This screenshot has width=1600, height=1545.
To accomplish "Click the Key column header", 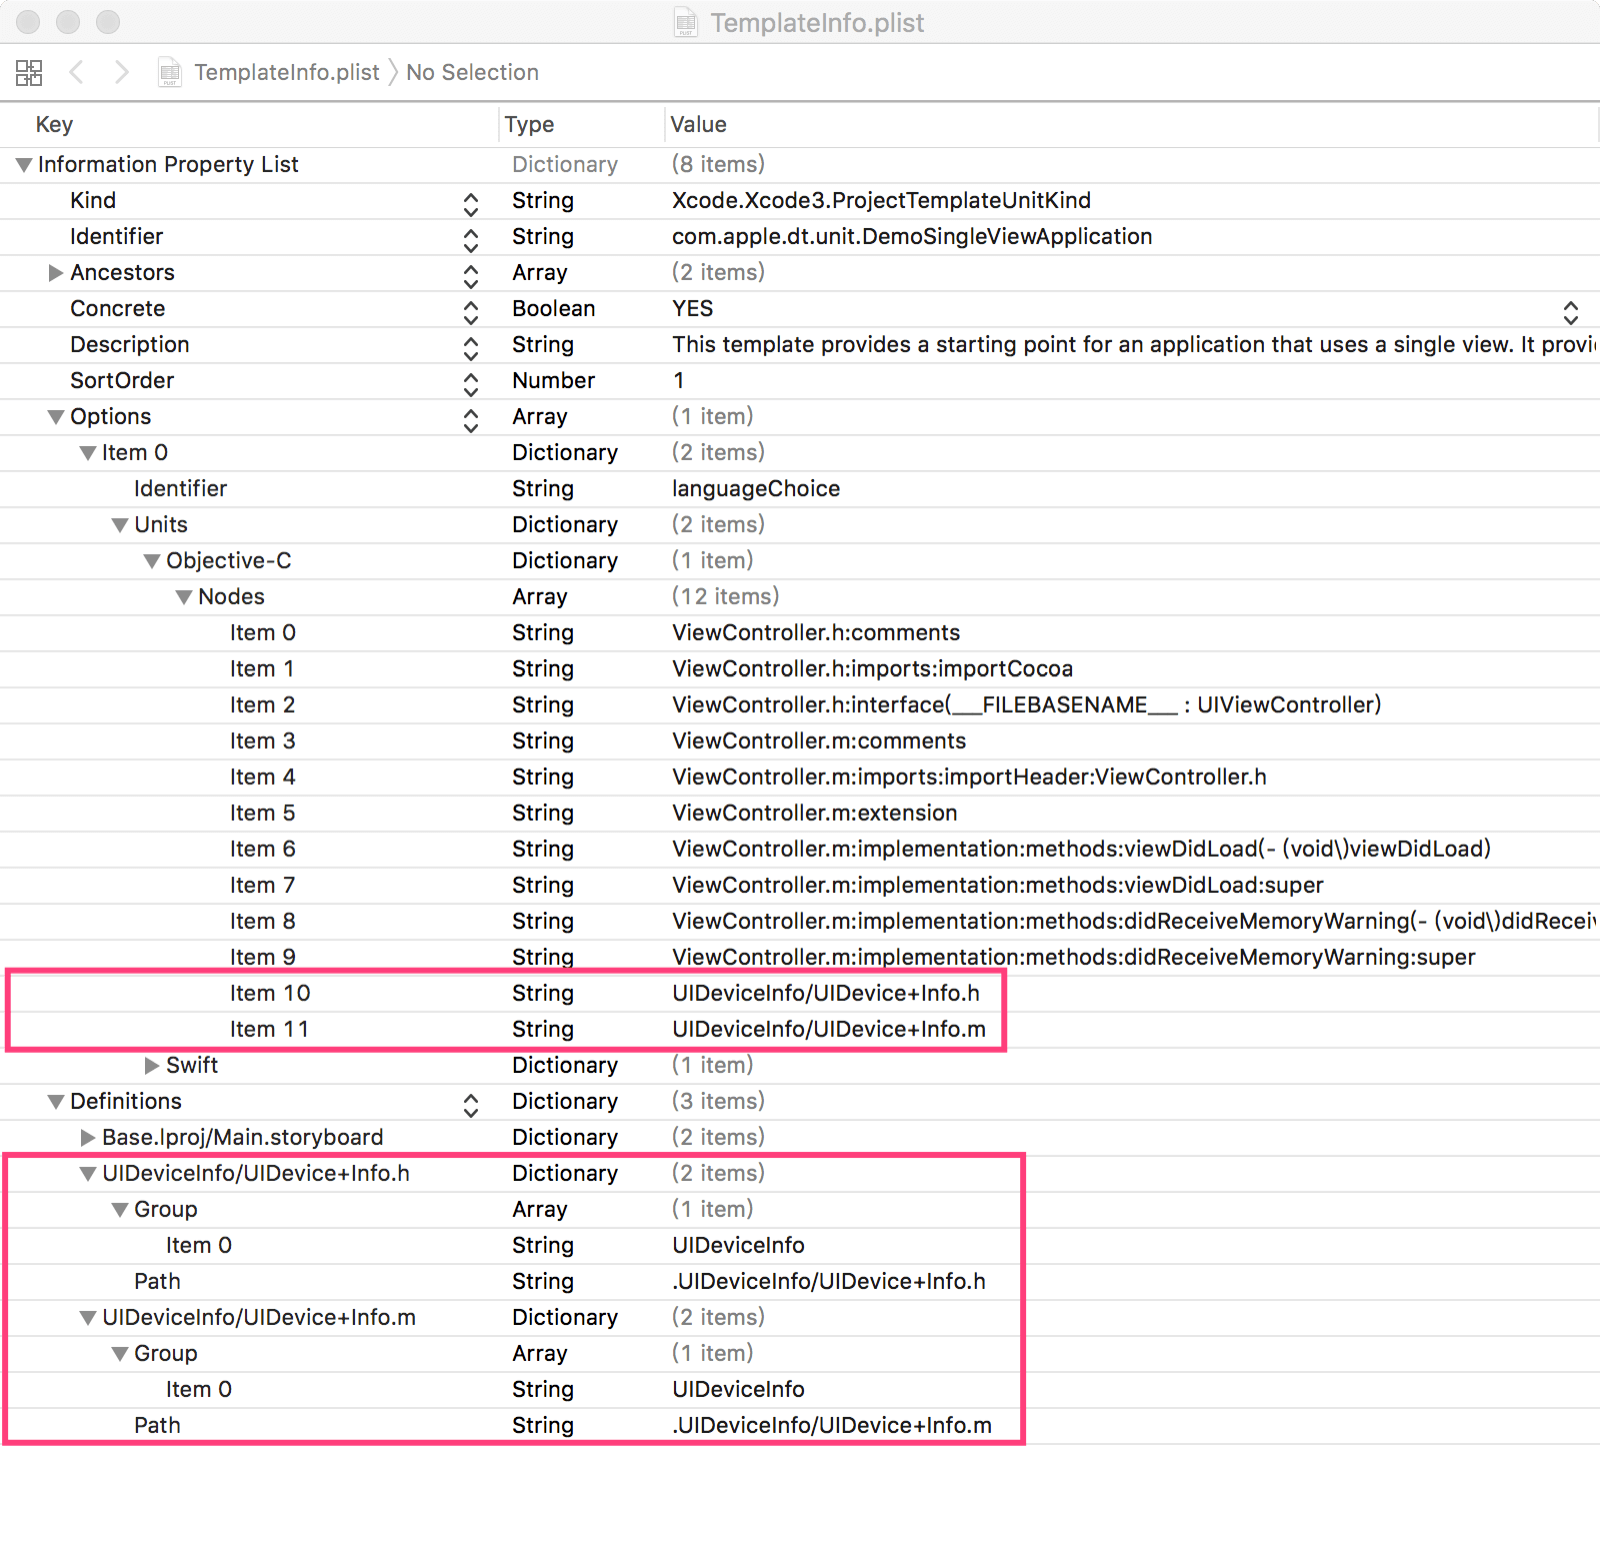I will pyautogui.click(x=54, y=124).
